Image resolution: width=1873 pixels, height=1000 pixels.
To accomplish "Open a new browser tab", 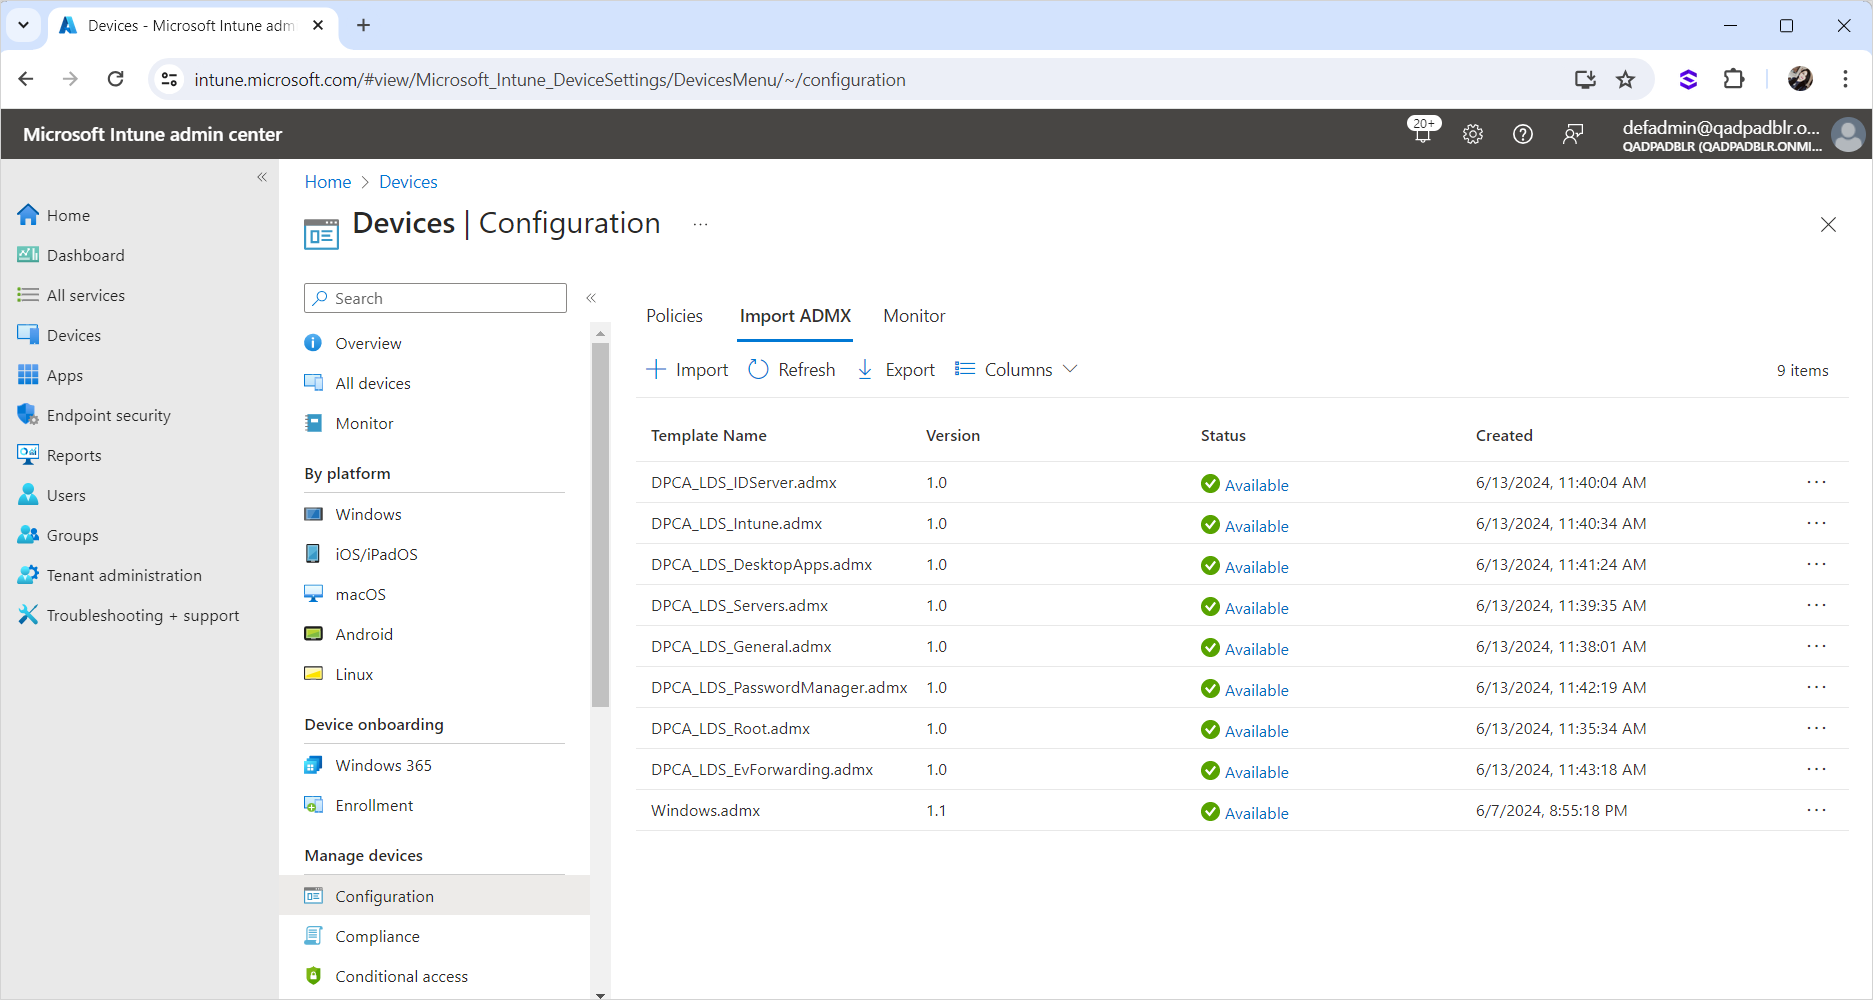I will 364,25.
